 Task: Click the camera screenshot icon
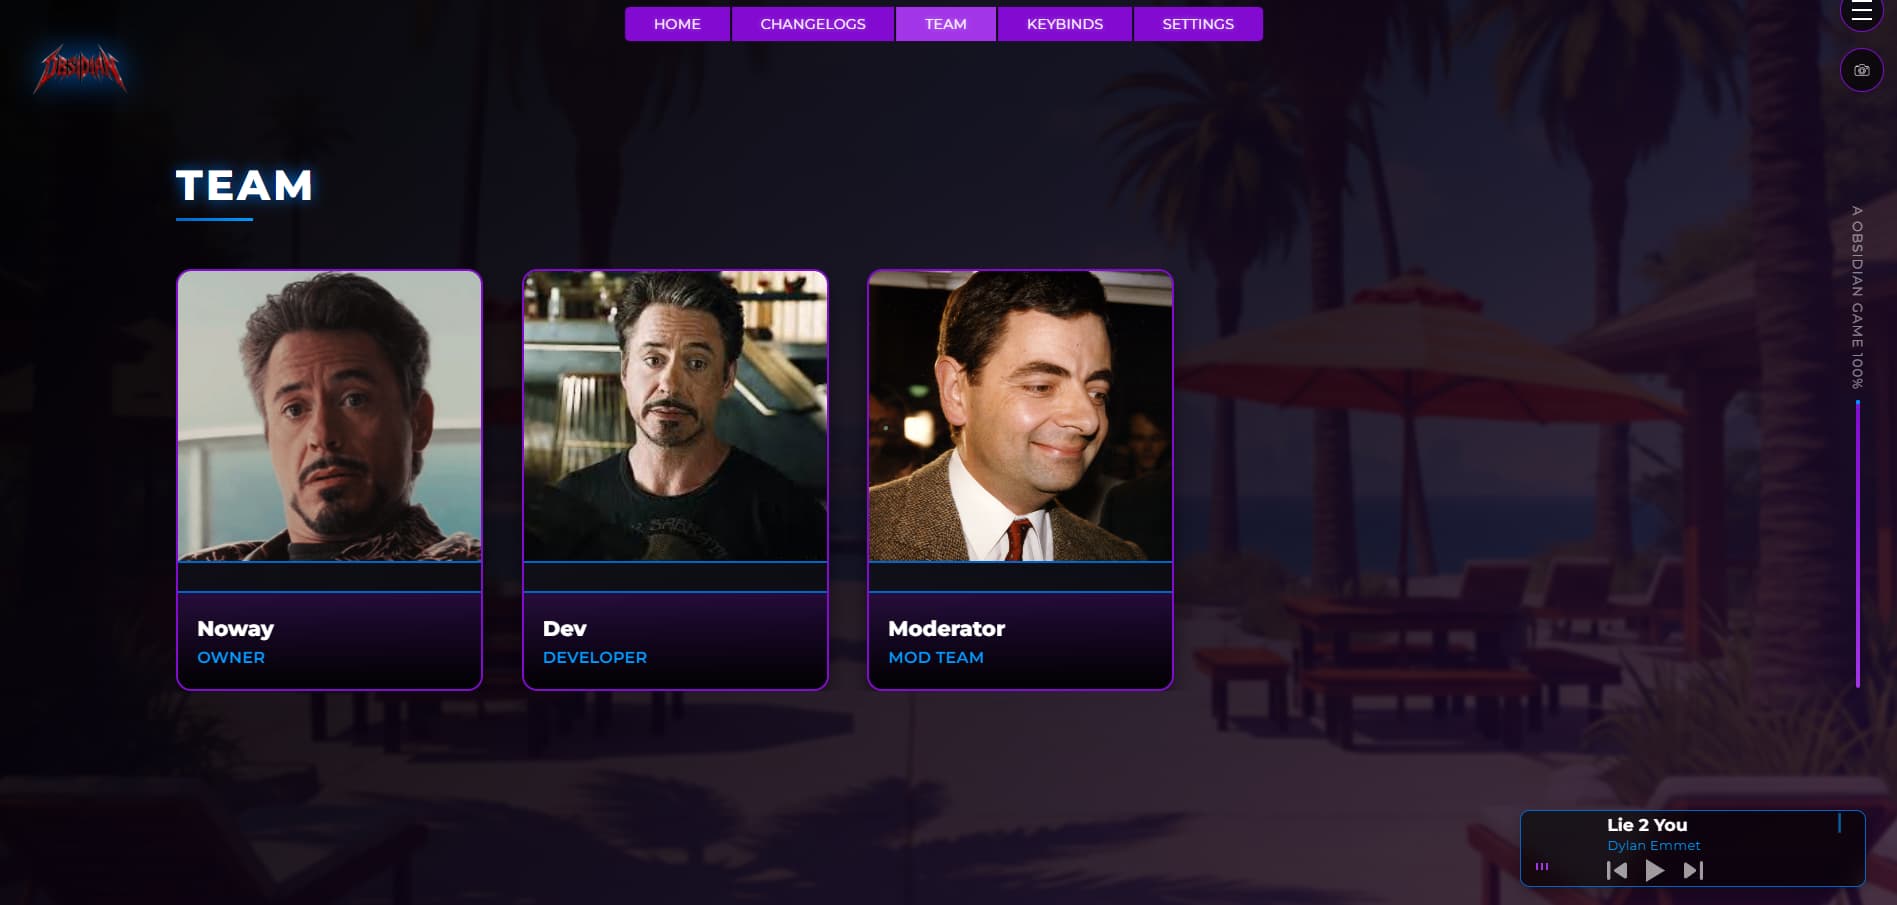1861,70
